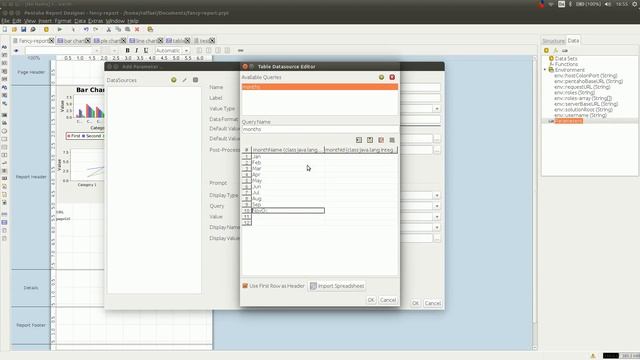Click the hyperlink chain icon in format bar

pos(240,51)
